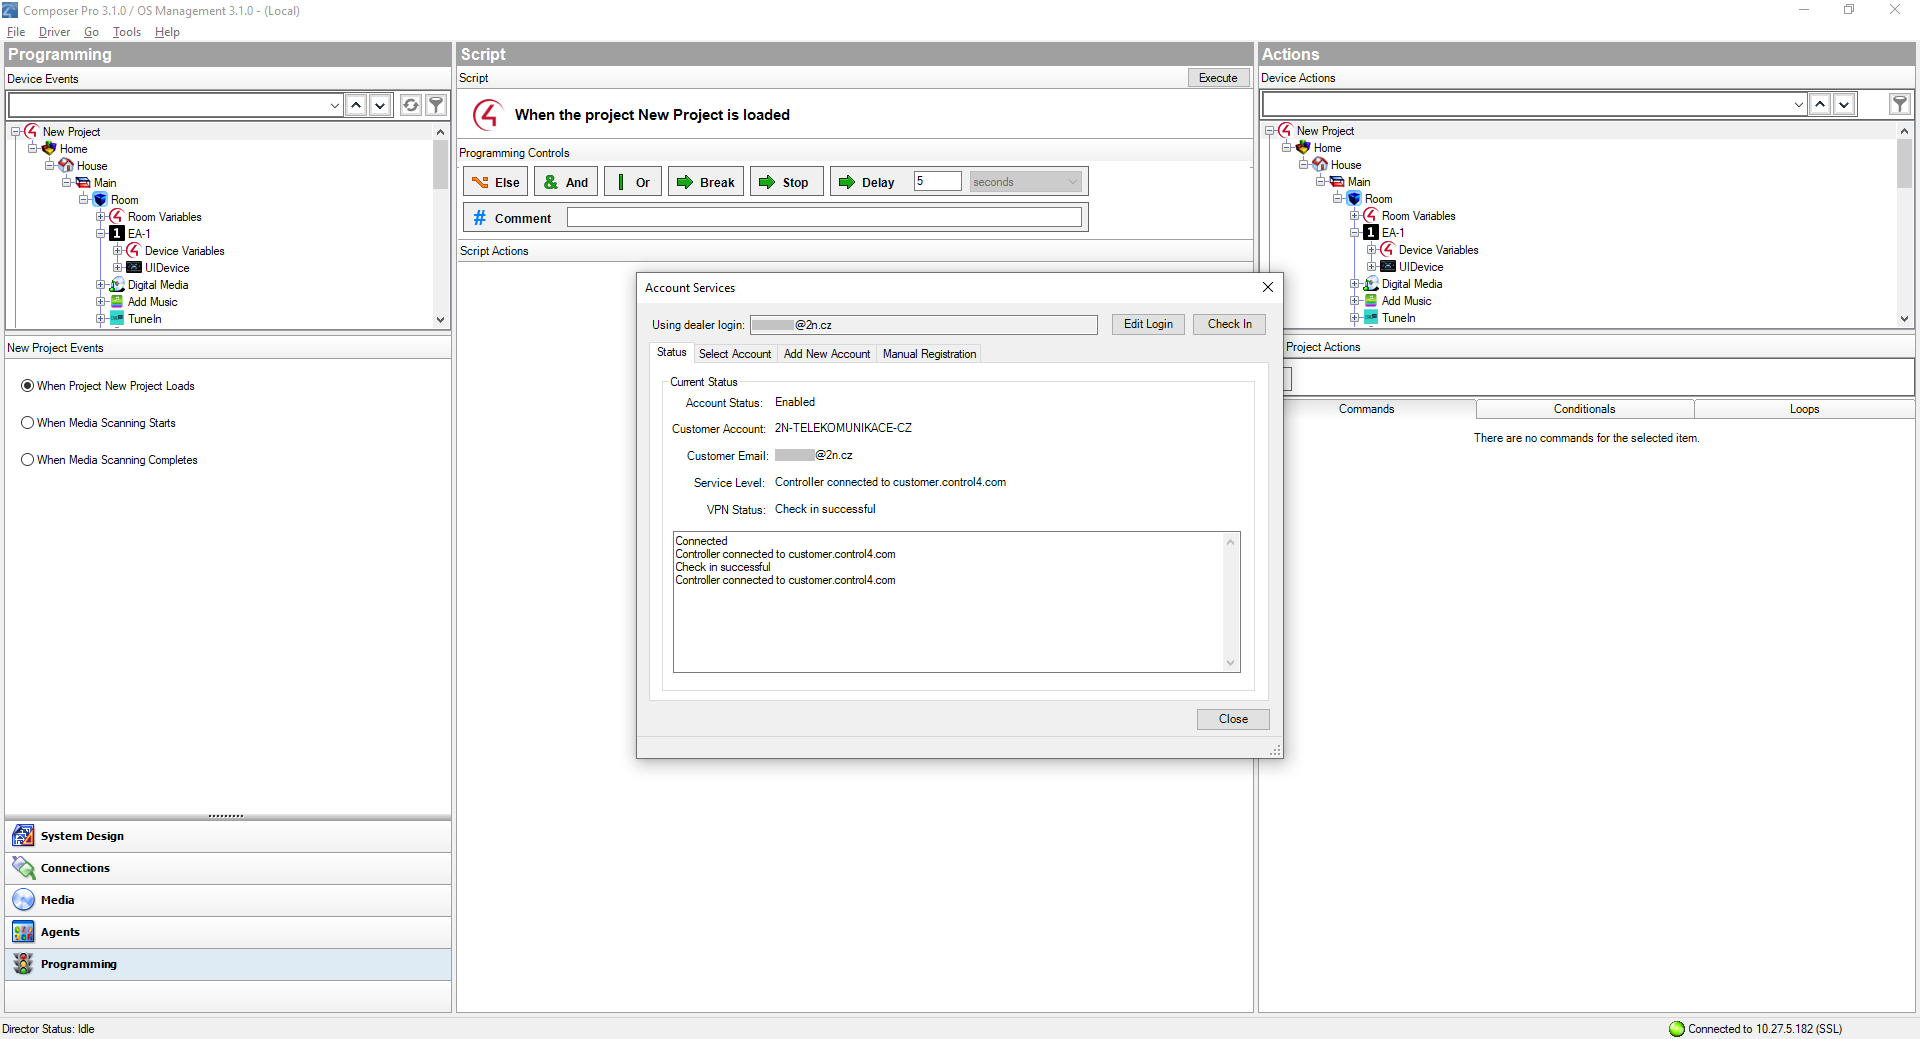Screen dimensions: 1920x1039
Task: Select When Media Scanning Completes option
Action: (x=28, y=460)
